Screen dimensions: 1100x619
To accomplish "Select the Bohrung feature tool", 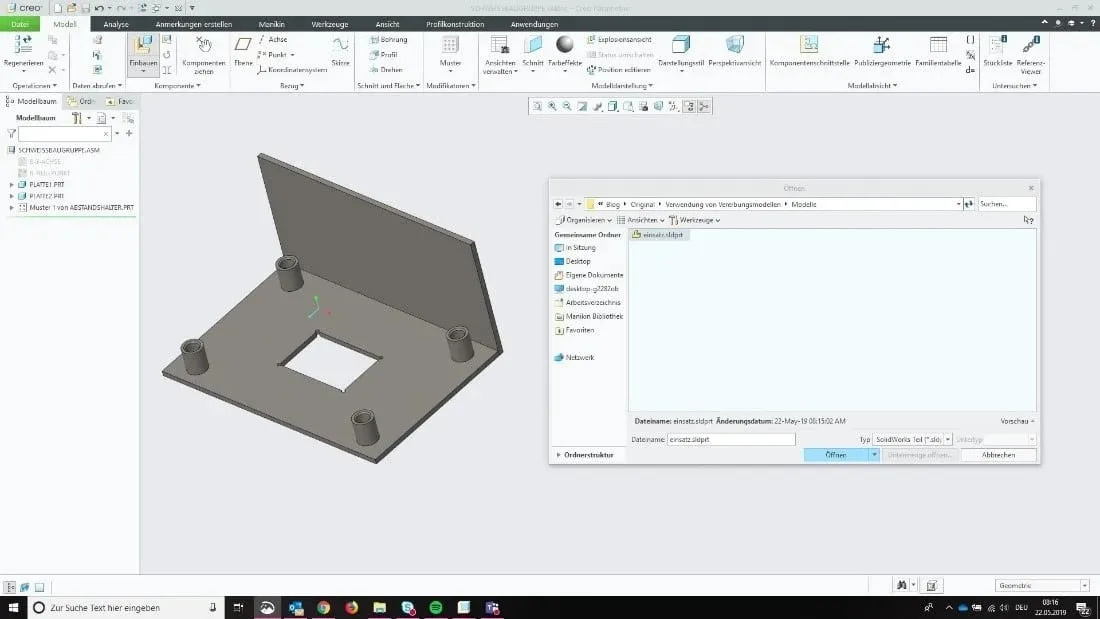I will click(389, 40).
